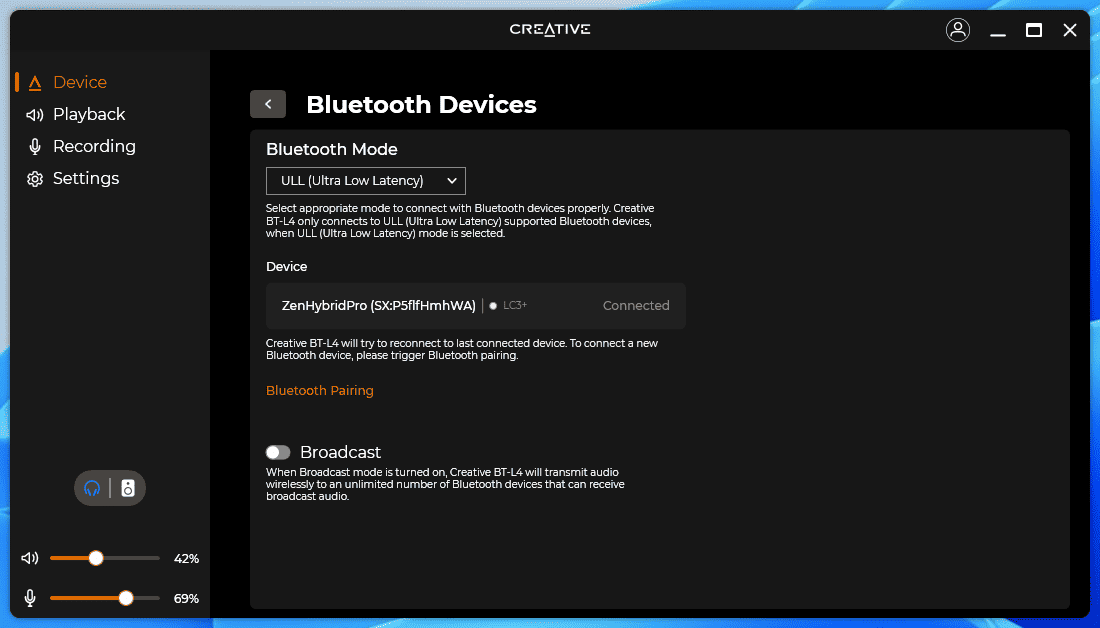This screenshot has height=628, width=1100.
Task: Switch output to headphones icon
Action: (x=92, y=488)
